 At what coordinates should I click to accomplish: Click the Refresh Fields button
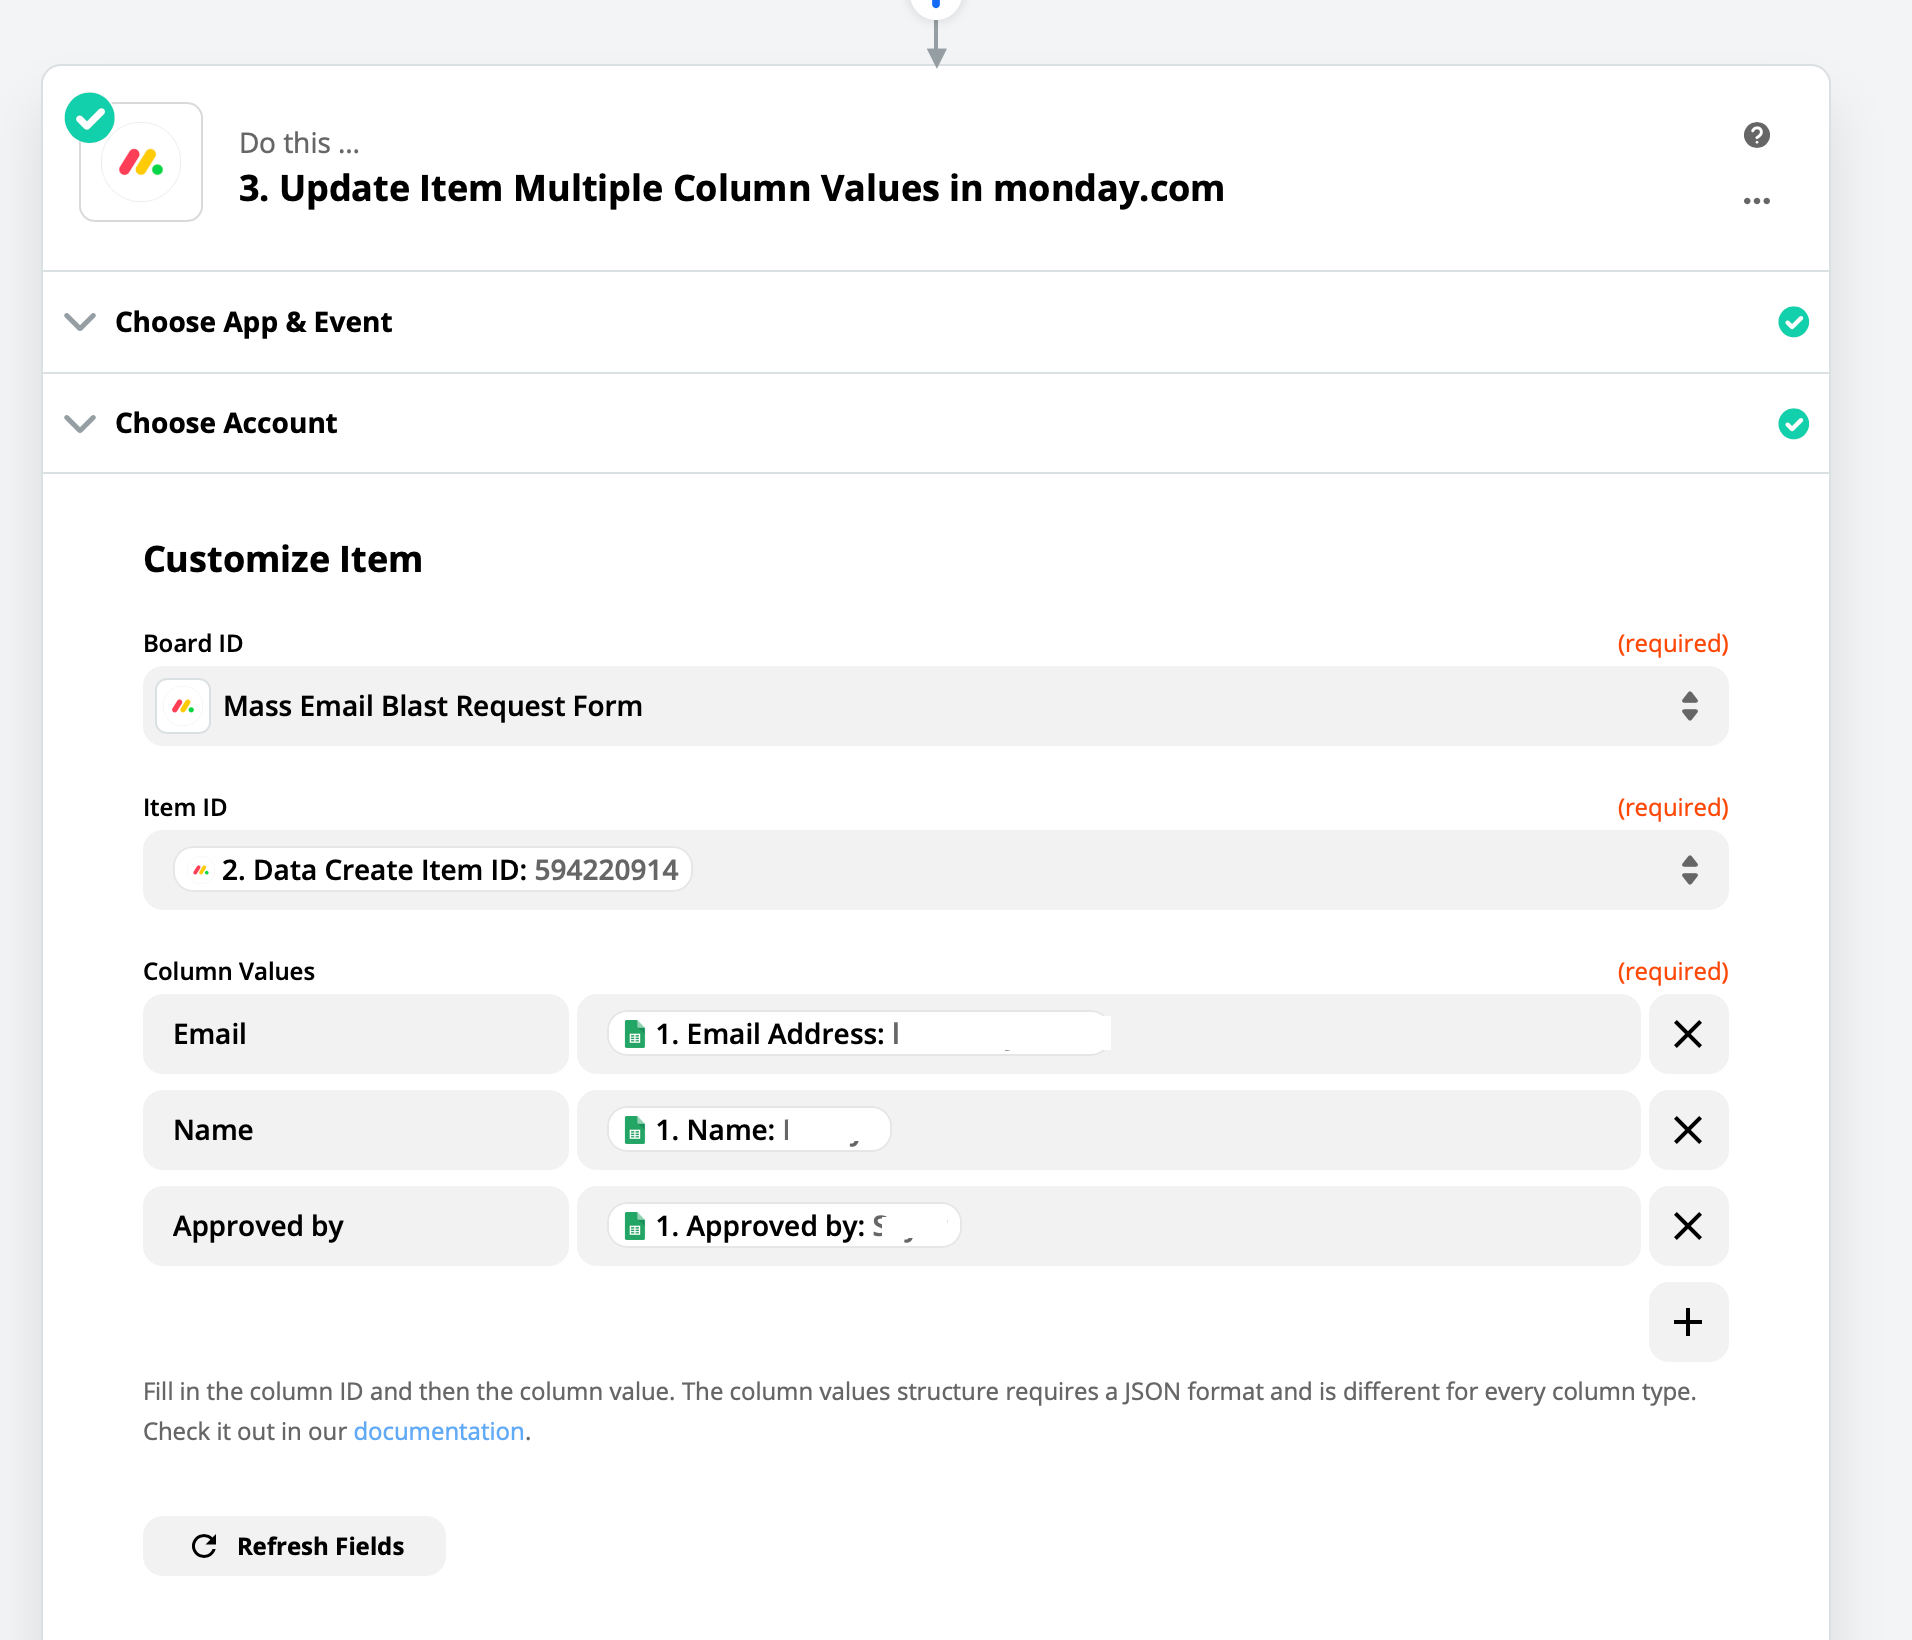(x=294, y=1546)
